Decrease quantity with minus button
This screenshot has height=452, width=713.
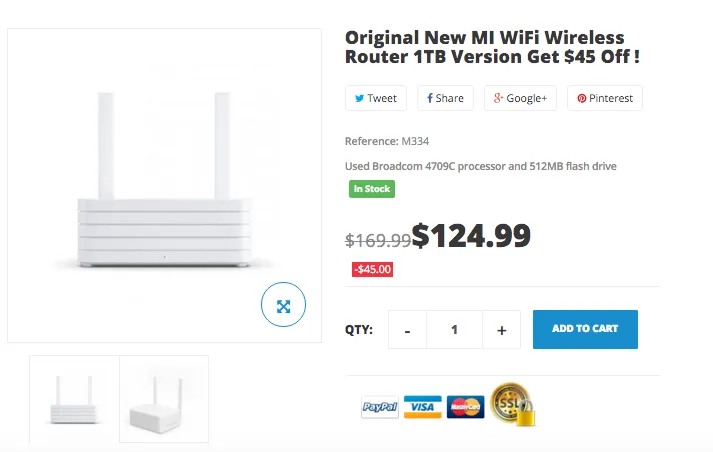coord(408,329)
